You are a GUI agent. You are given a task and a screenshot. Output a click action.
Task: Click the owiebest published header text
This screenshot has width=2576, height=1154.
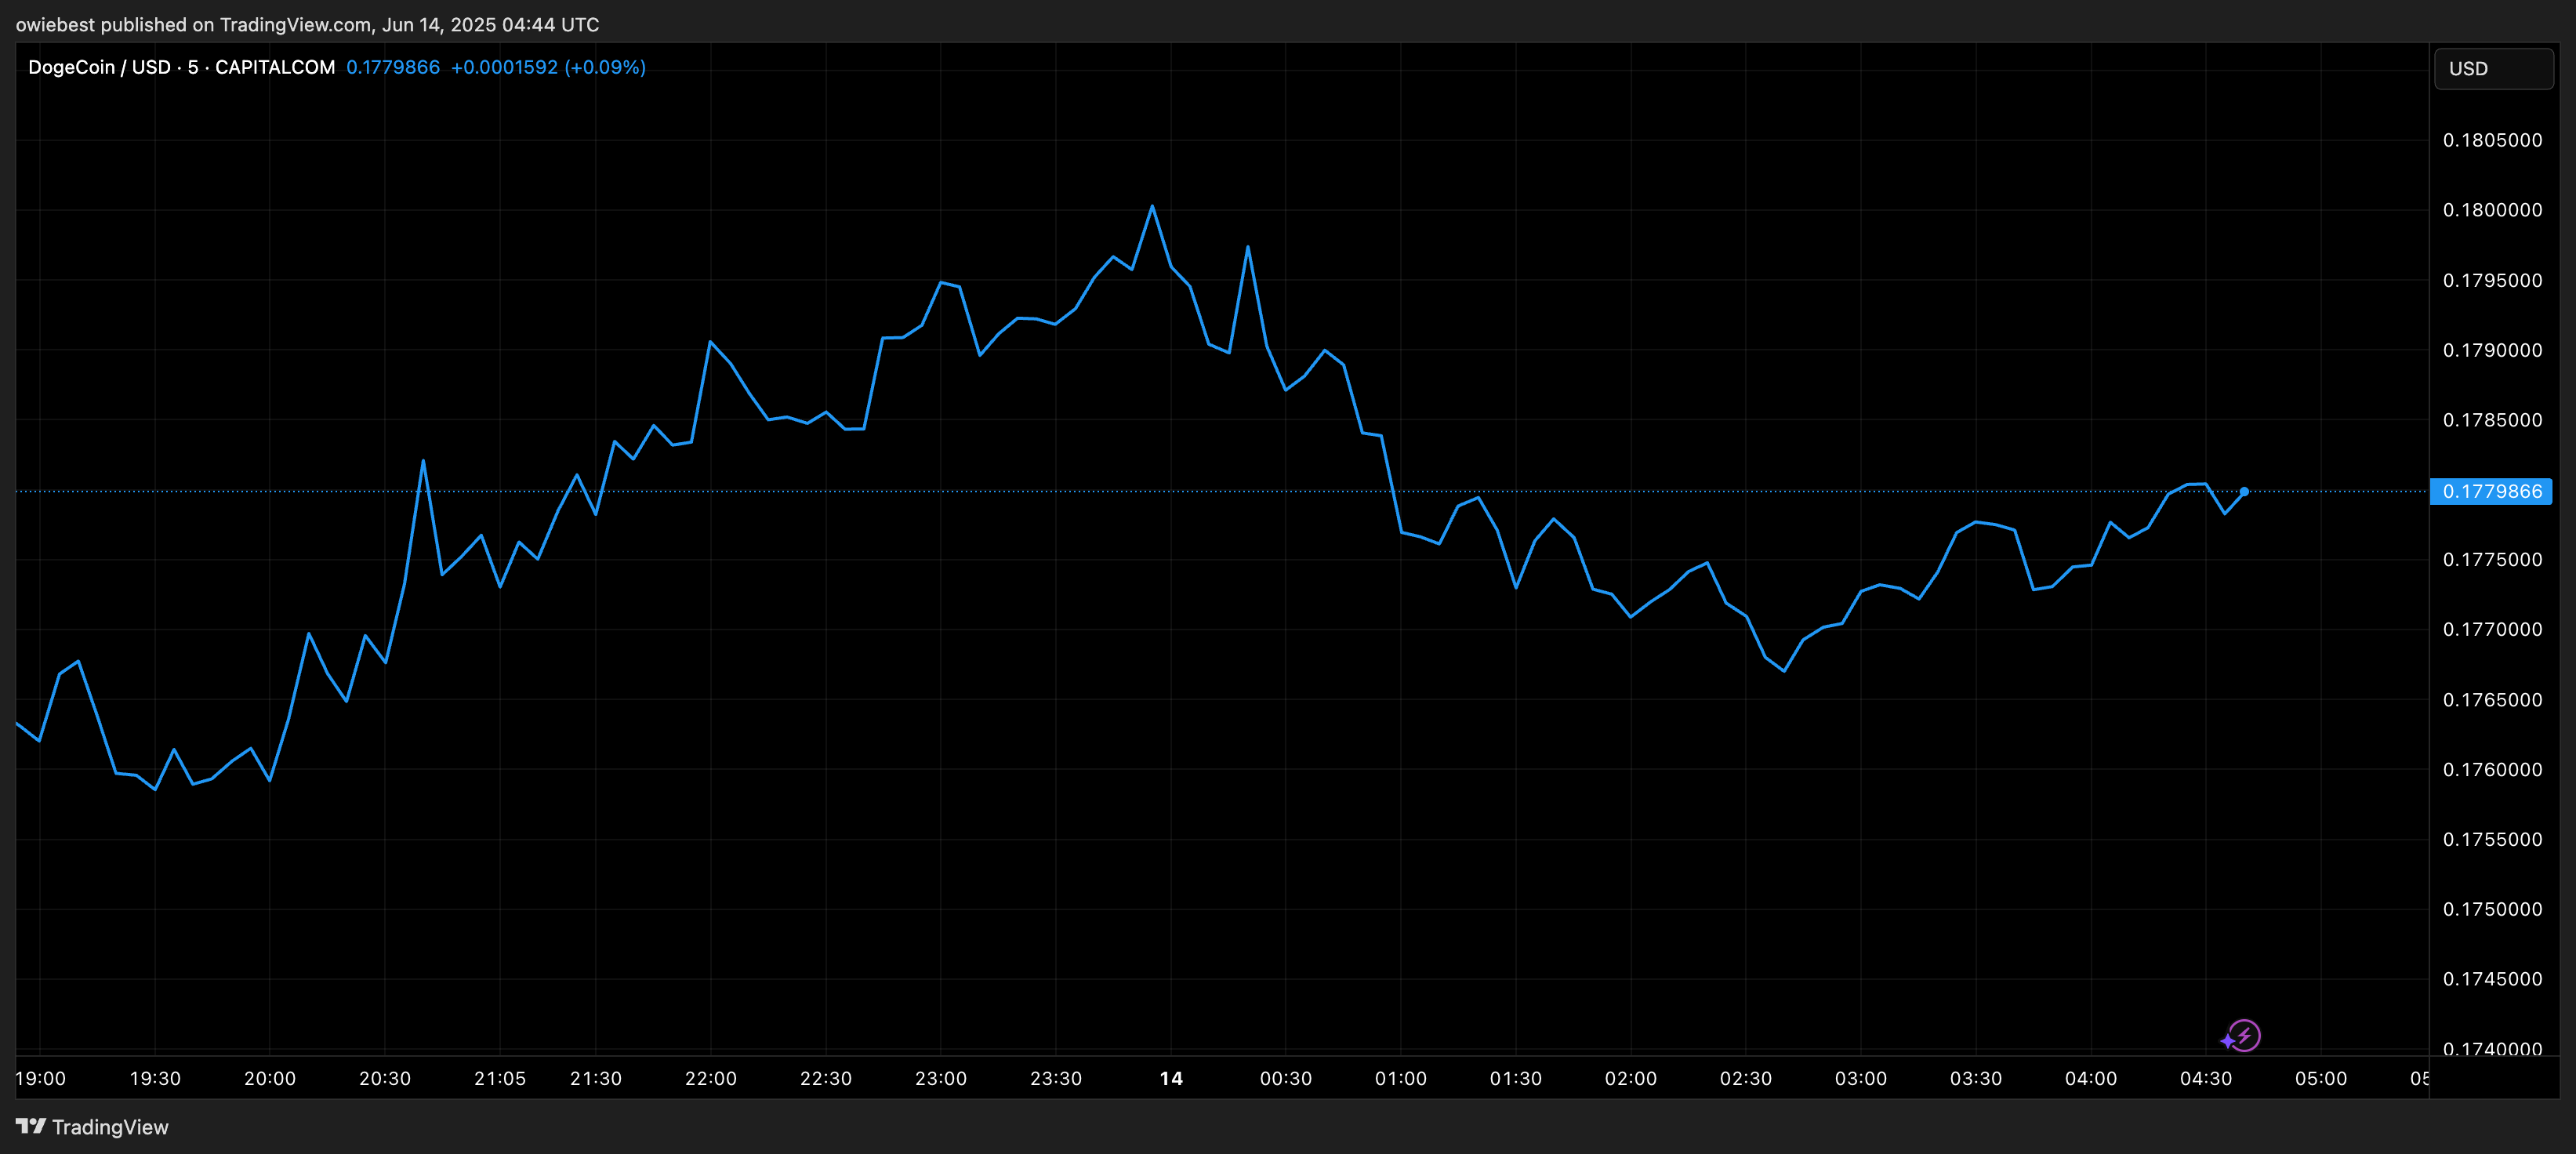click(x=307, y=24)
